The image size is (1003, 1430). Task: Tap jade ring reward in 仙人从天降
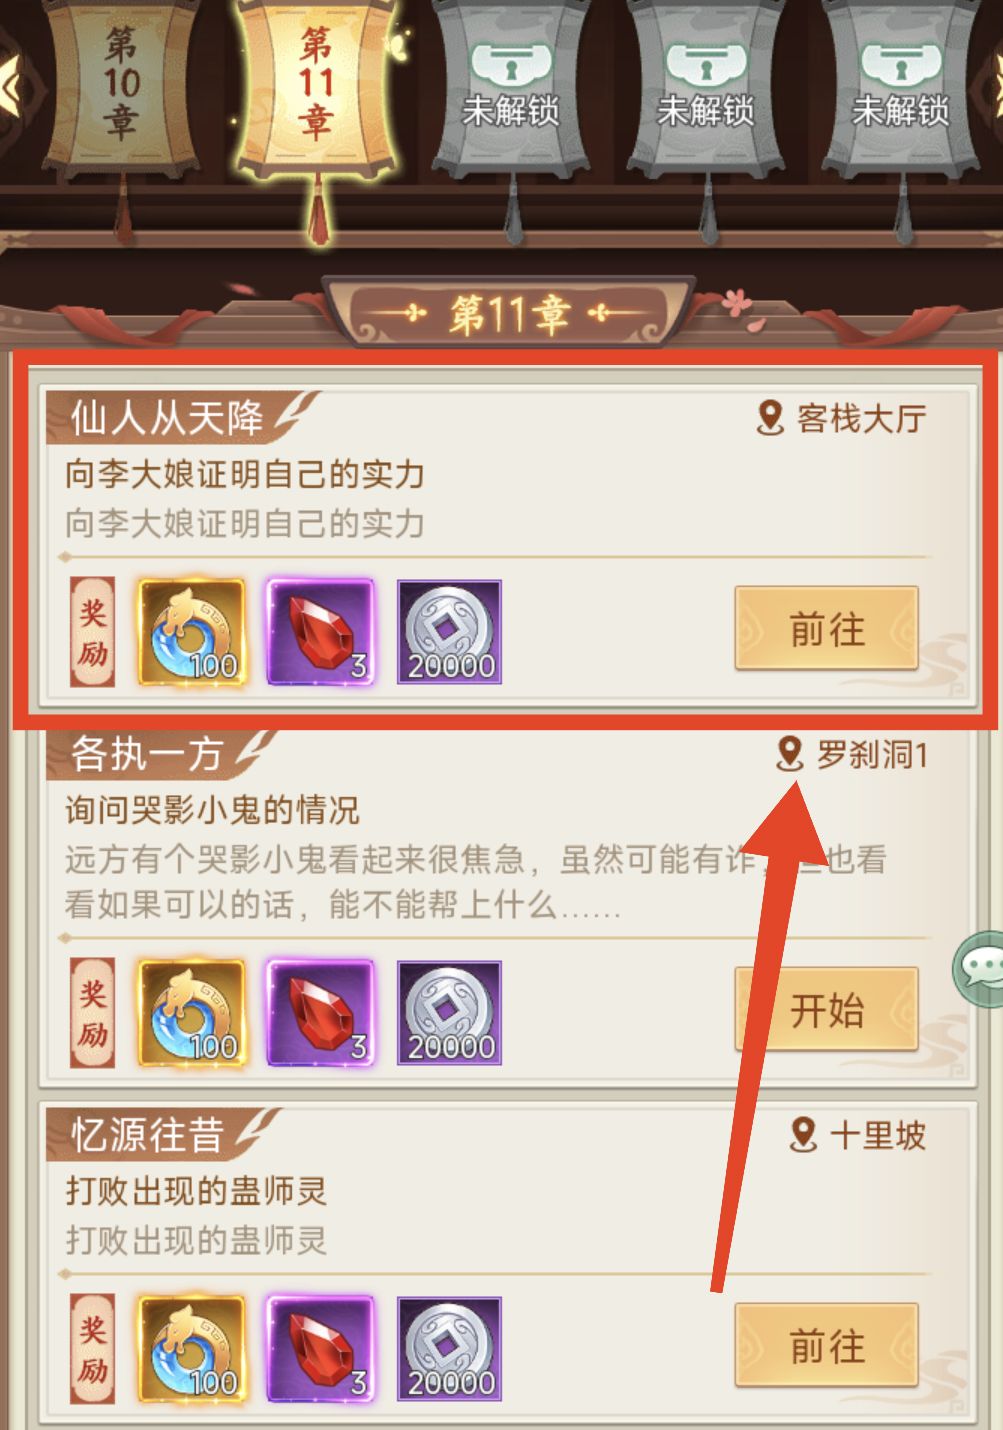click(191, 631)
